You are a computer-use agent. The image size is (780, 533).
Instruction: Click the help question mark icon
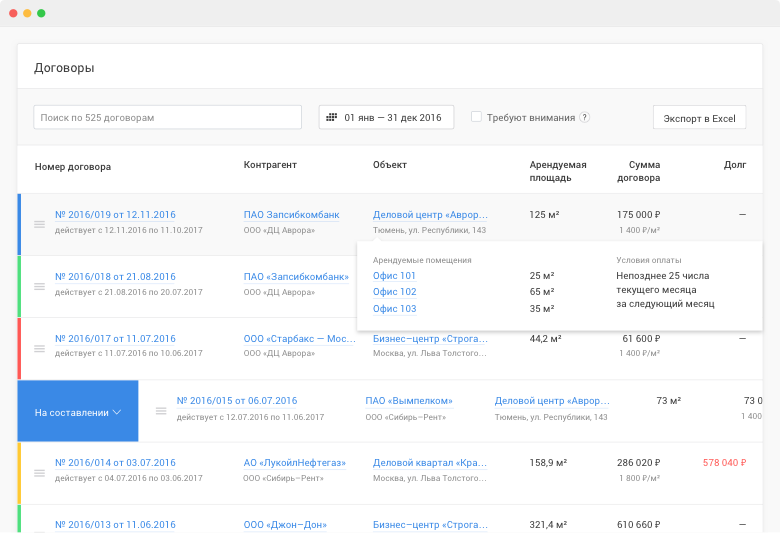(585, 117)
